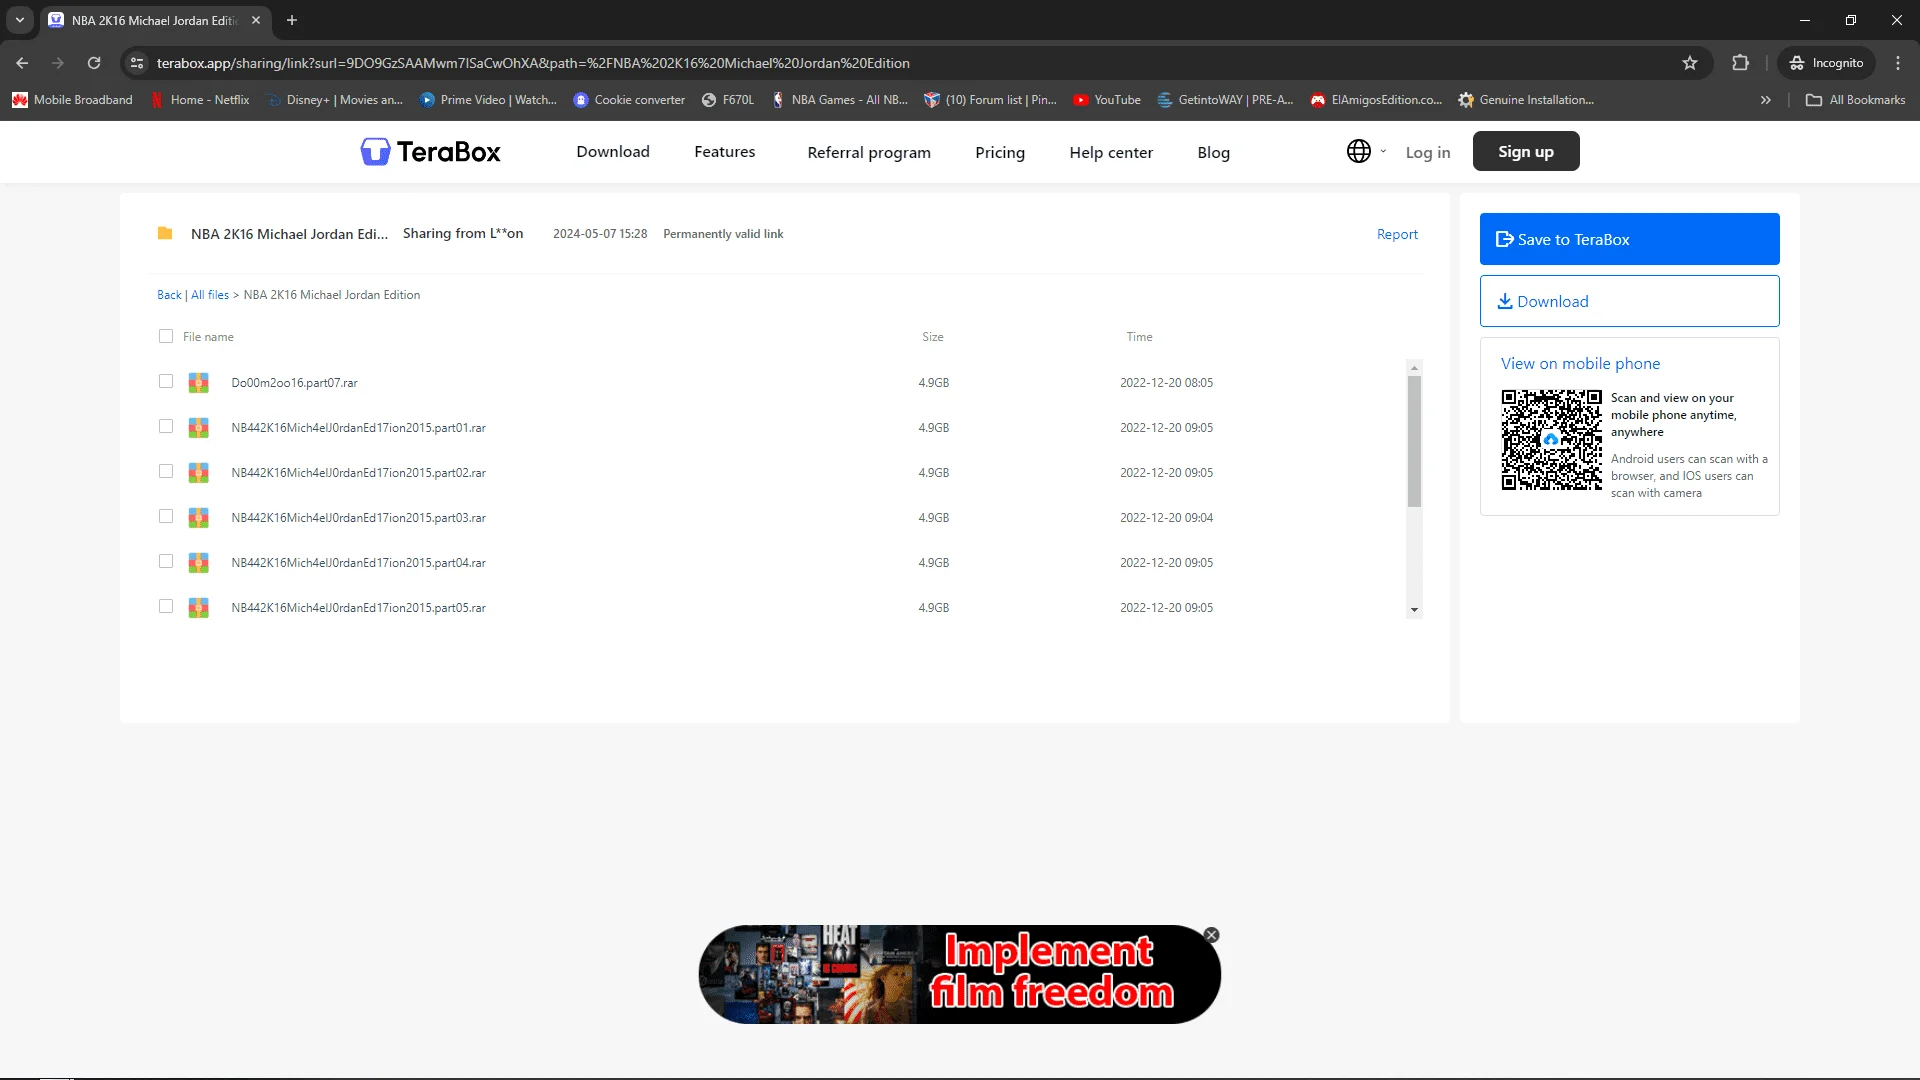Click the file list scroll down arrow
The width and height of the screenshot is (1920, 1080).
[x=1414, y=610]
